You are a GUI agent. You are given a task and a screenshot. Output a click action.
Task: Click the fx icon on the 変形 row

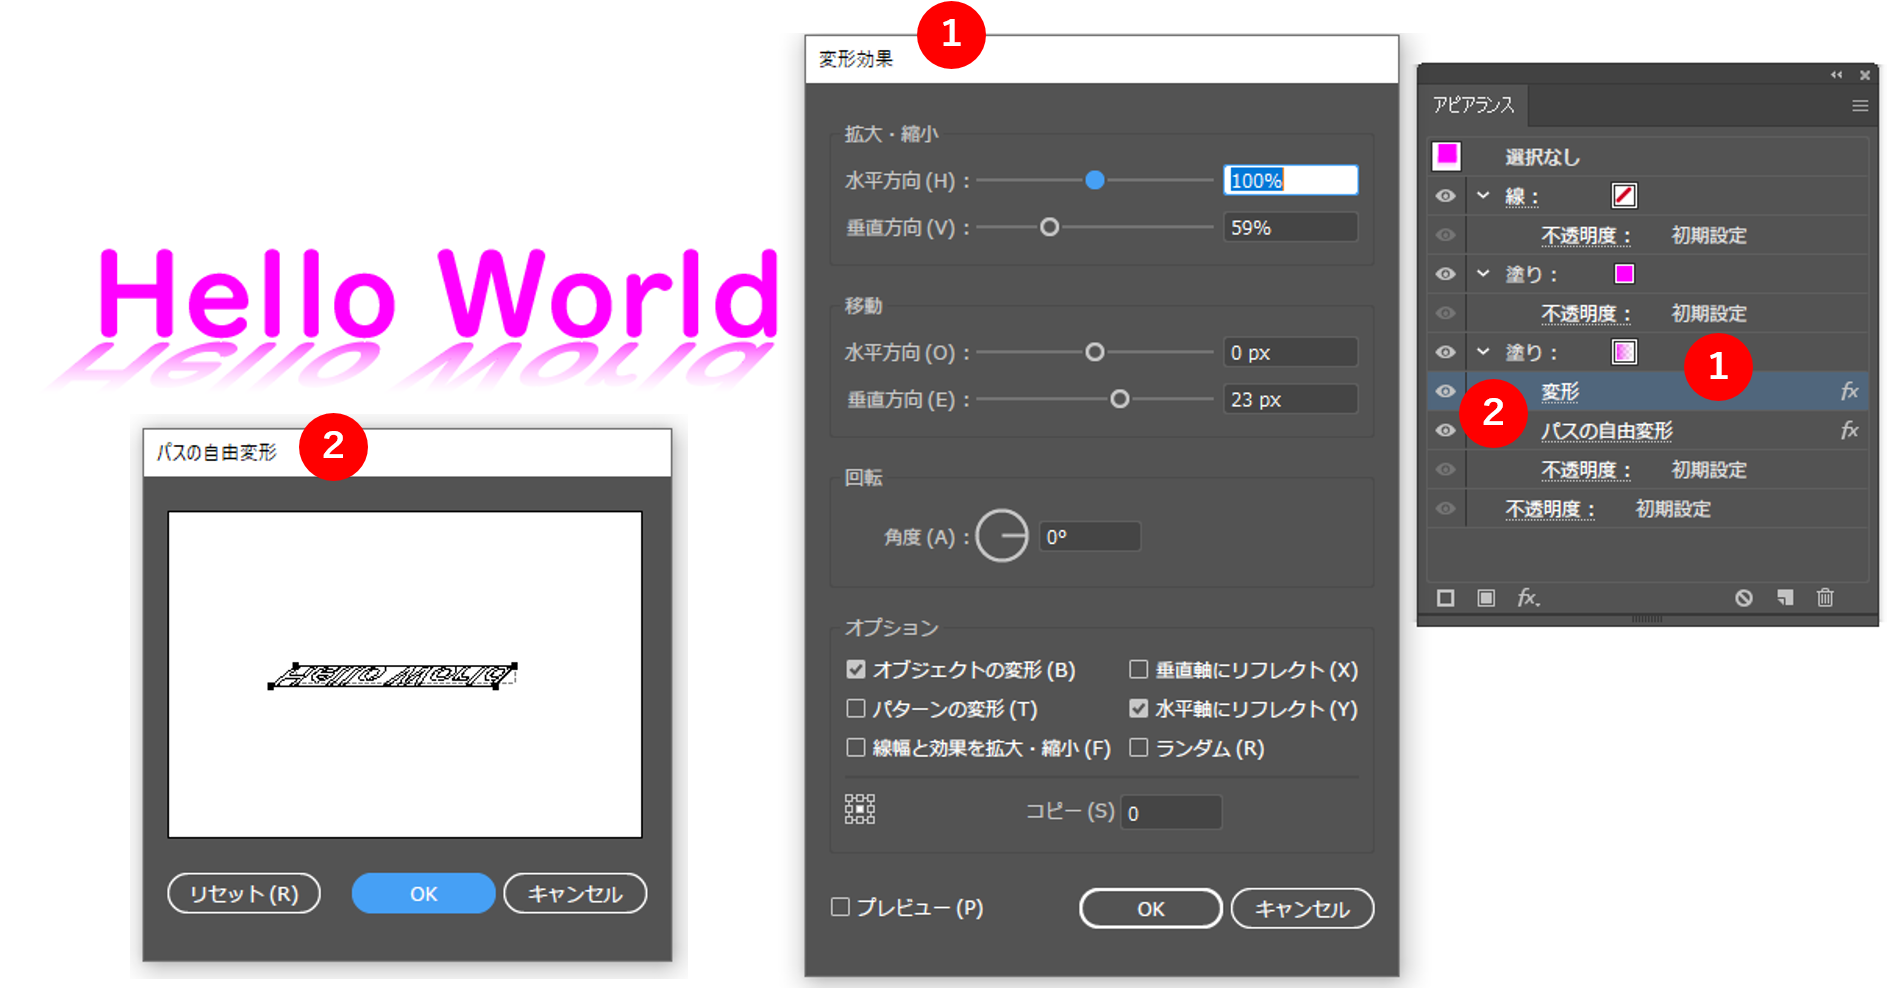click(x=1850, y=391)
